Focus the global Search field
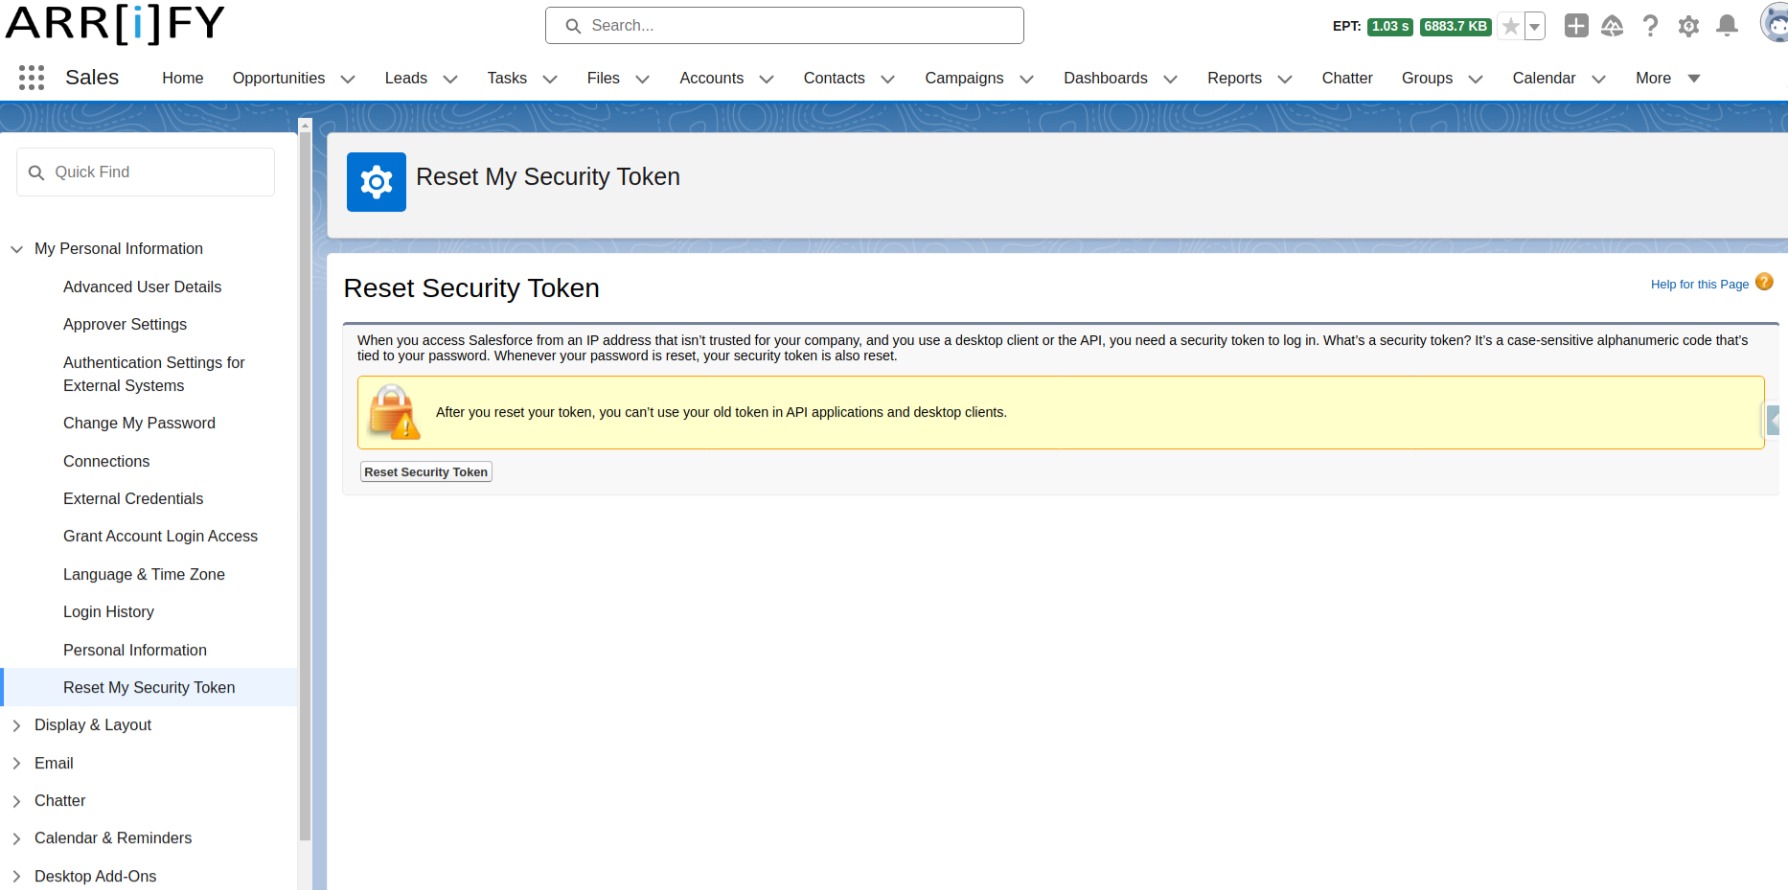 [x=784, y=25]
